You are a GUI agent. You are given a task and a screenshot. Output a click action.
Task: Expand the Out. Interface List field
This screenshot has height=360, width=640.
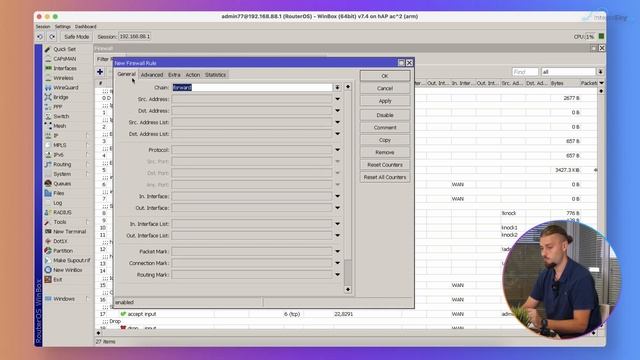point(338,236)
